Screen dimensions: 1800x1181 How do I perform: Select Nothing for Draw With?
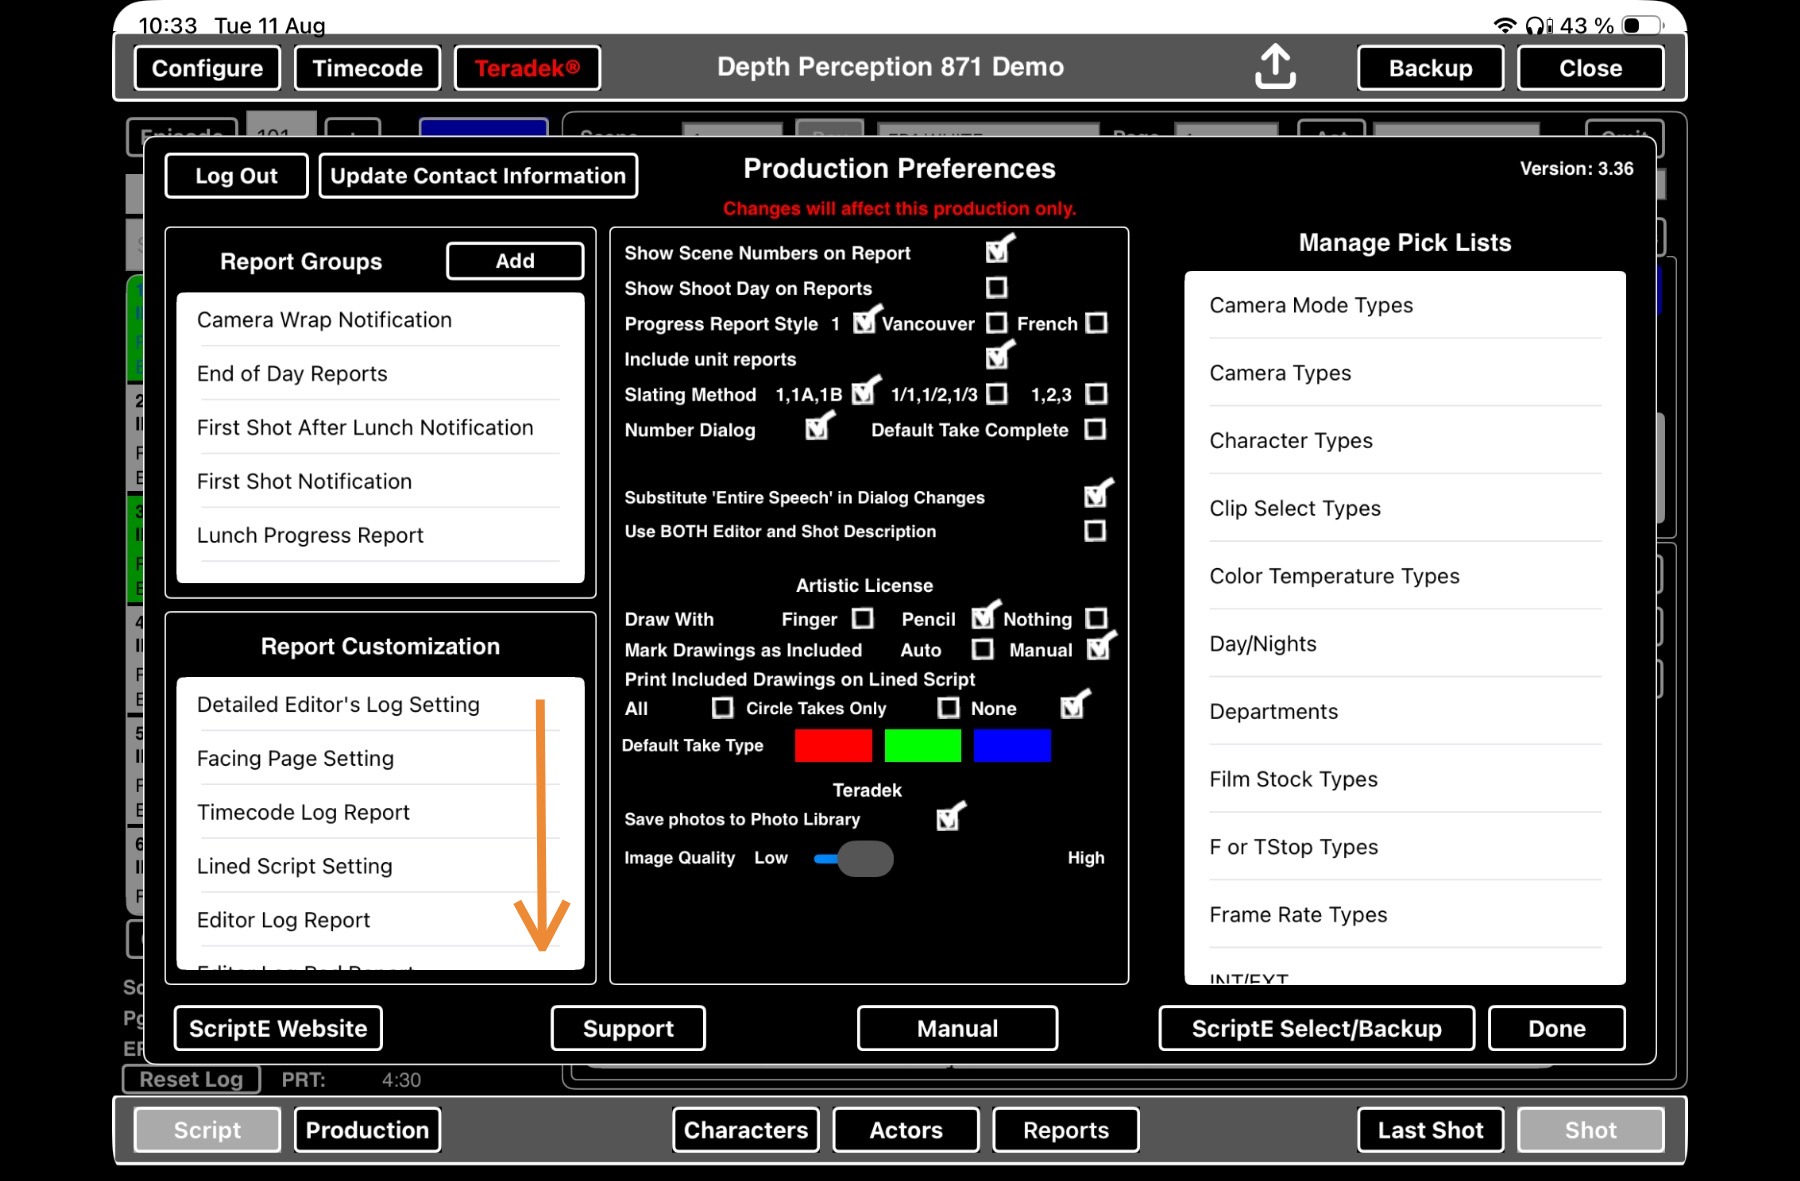pos(1096,619)
